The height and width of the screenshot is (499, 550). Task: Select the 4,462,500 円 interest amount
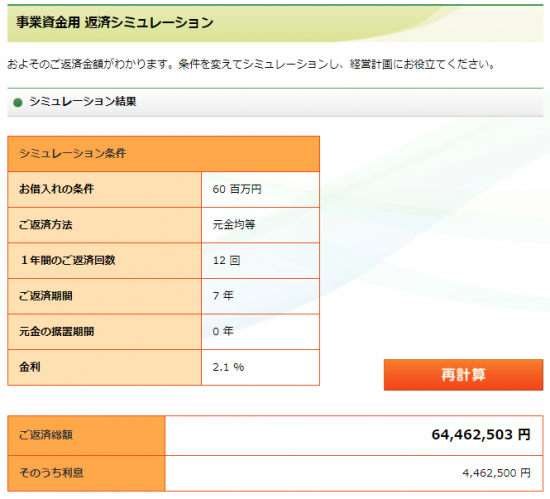point(496,473)
